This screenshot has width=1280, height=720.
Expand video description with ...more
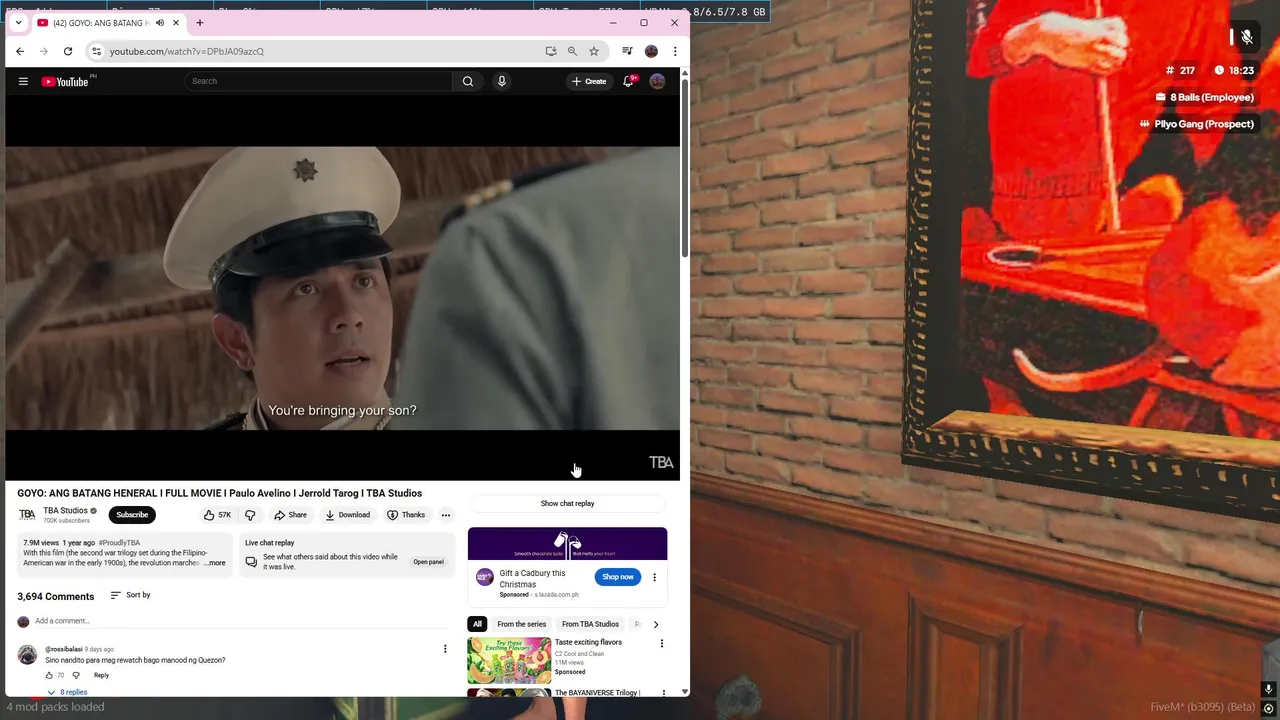tap(216, 563)
